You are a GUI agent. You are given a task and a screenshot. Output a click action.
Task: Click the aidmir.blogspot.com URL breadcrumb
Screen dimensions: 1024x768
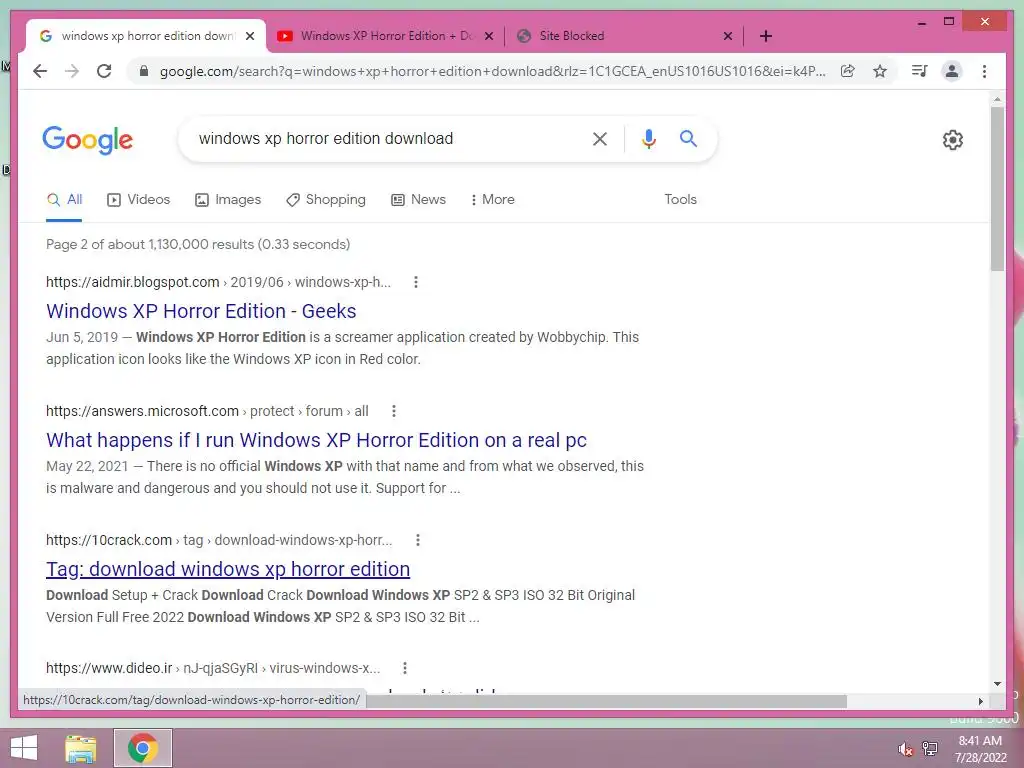pos(218,282)
